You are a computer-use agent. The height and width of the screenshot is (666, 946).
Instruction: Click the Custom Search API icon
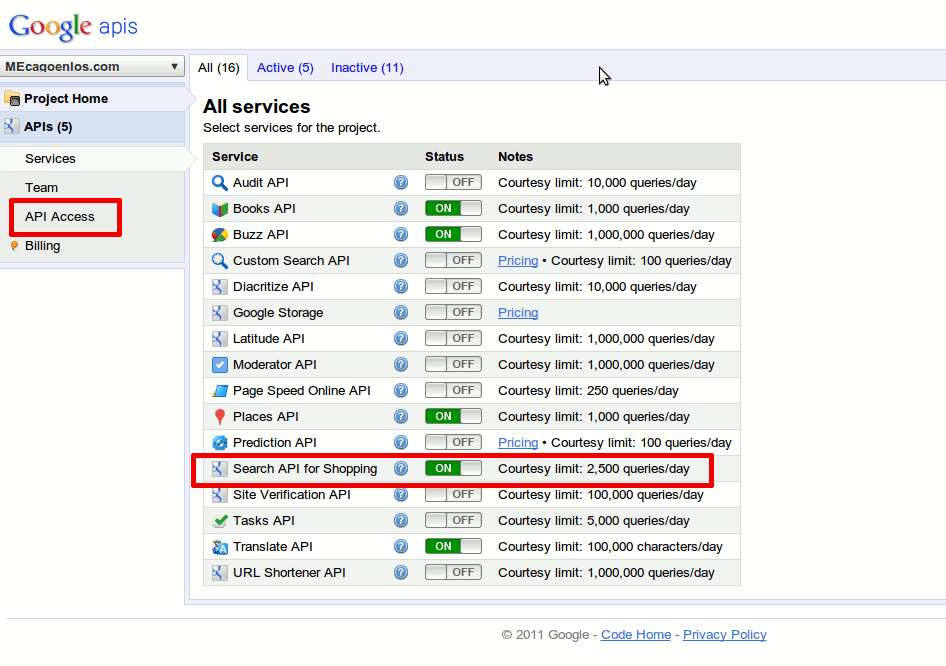pos(220,261)
